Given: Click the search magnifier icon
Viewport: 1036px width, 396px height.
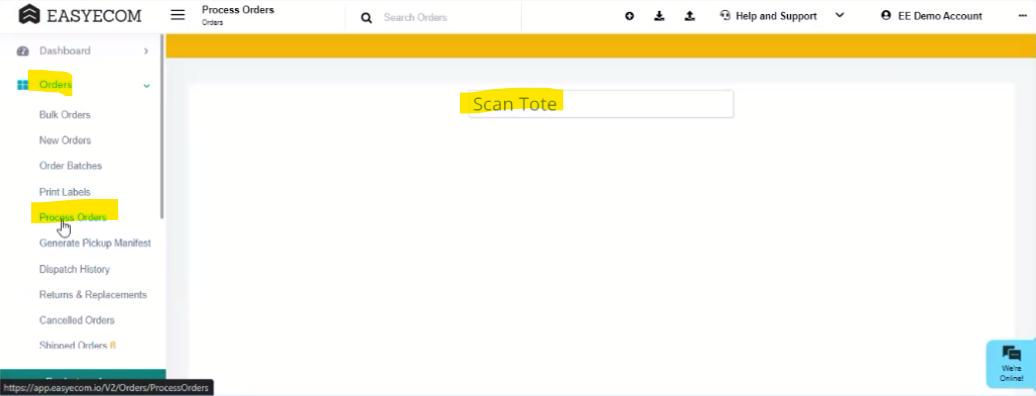Looking at the screenshot, I should click(366, 18).
